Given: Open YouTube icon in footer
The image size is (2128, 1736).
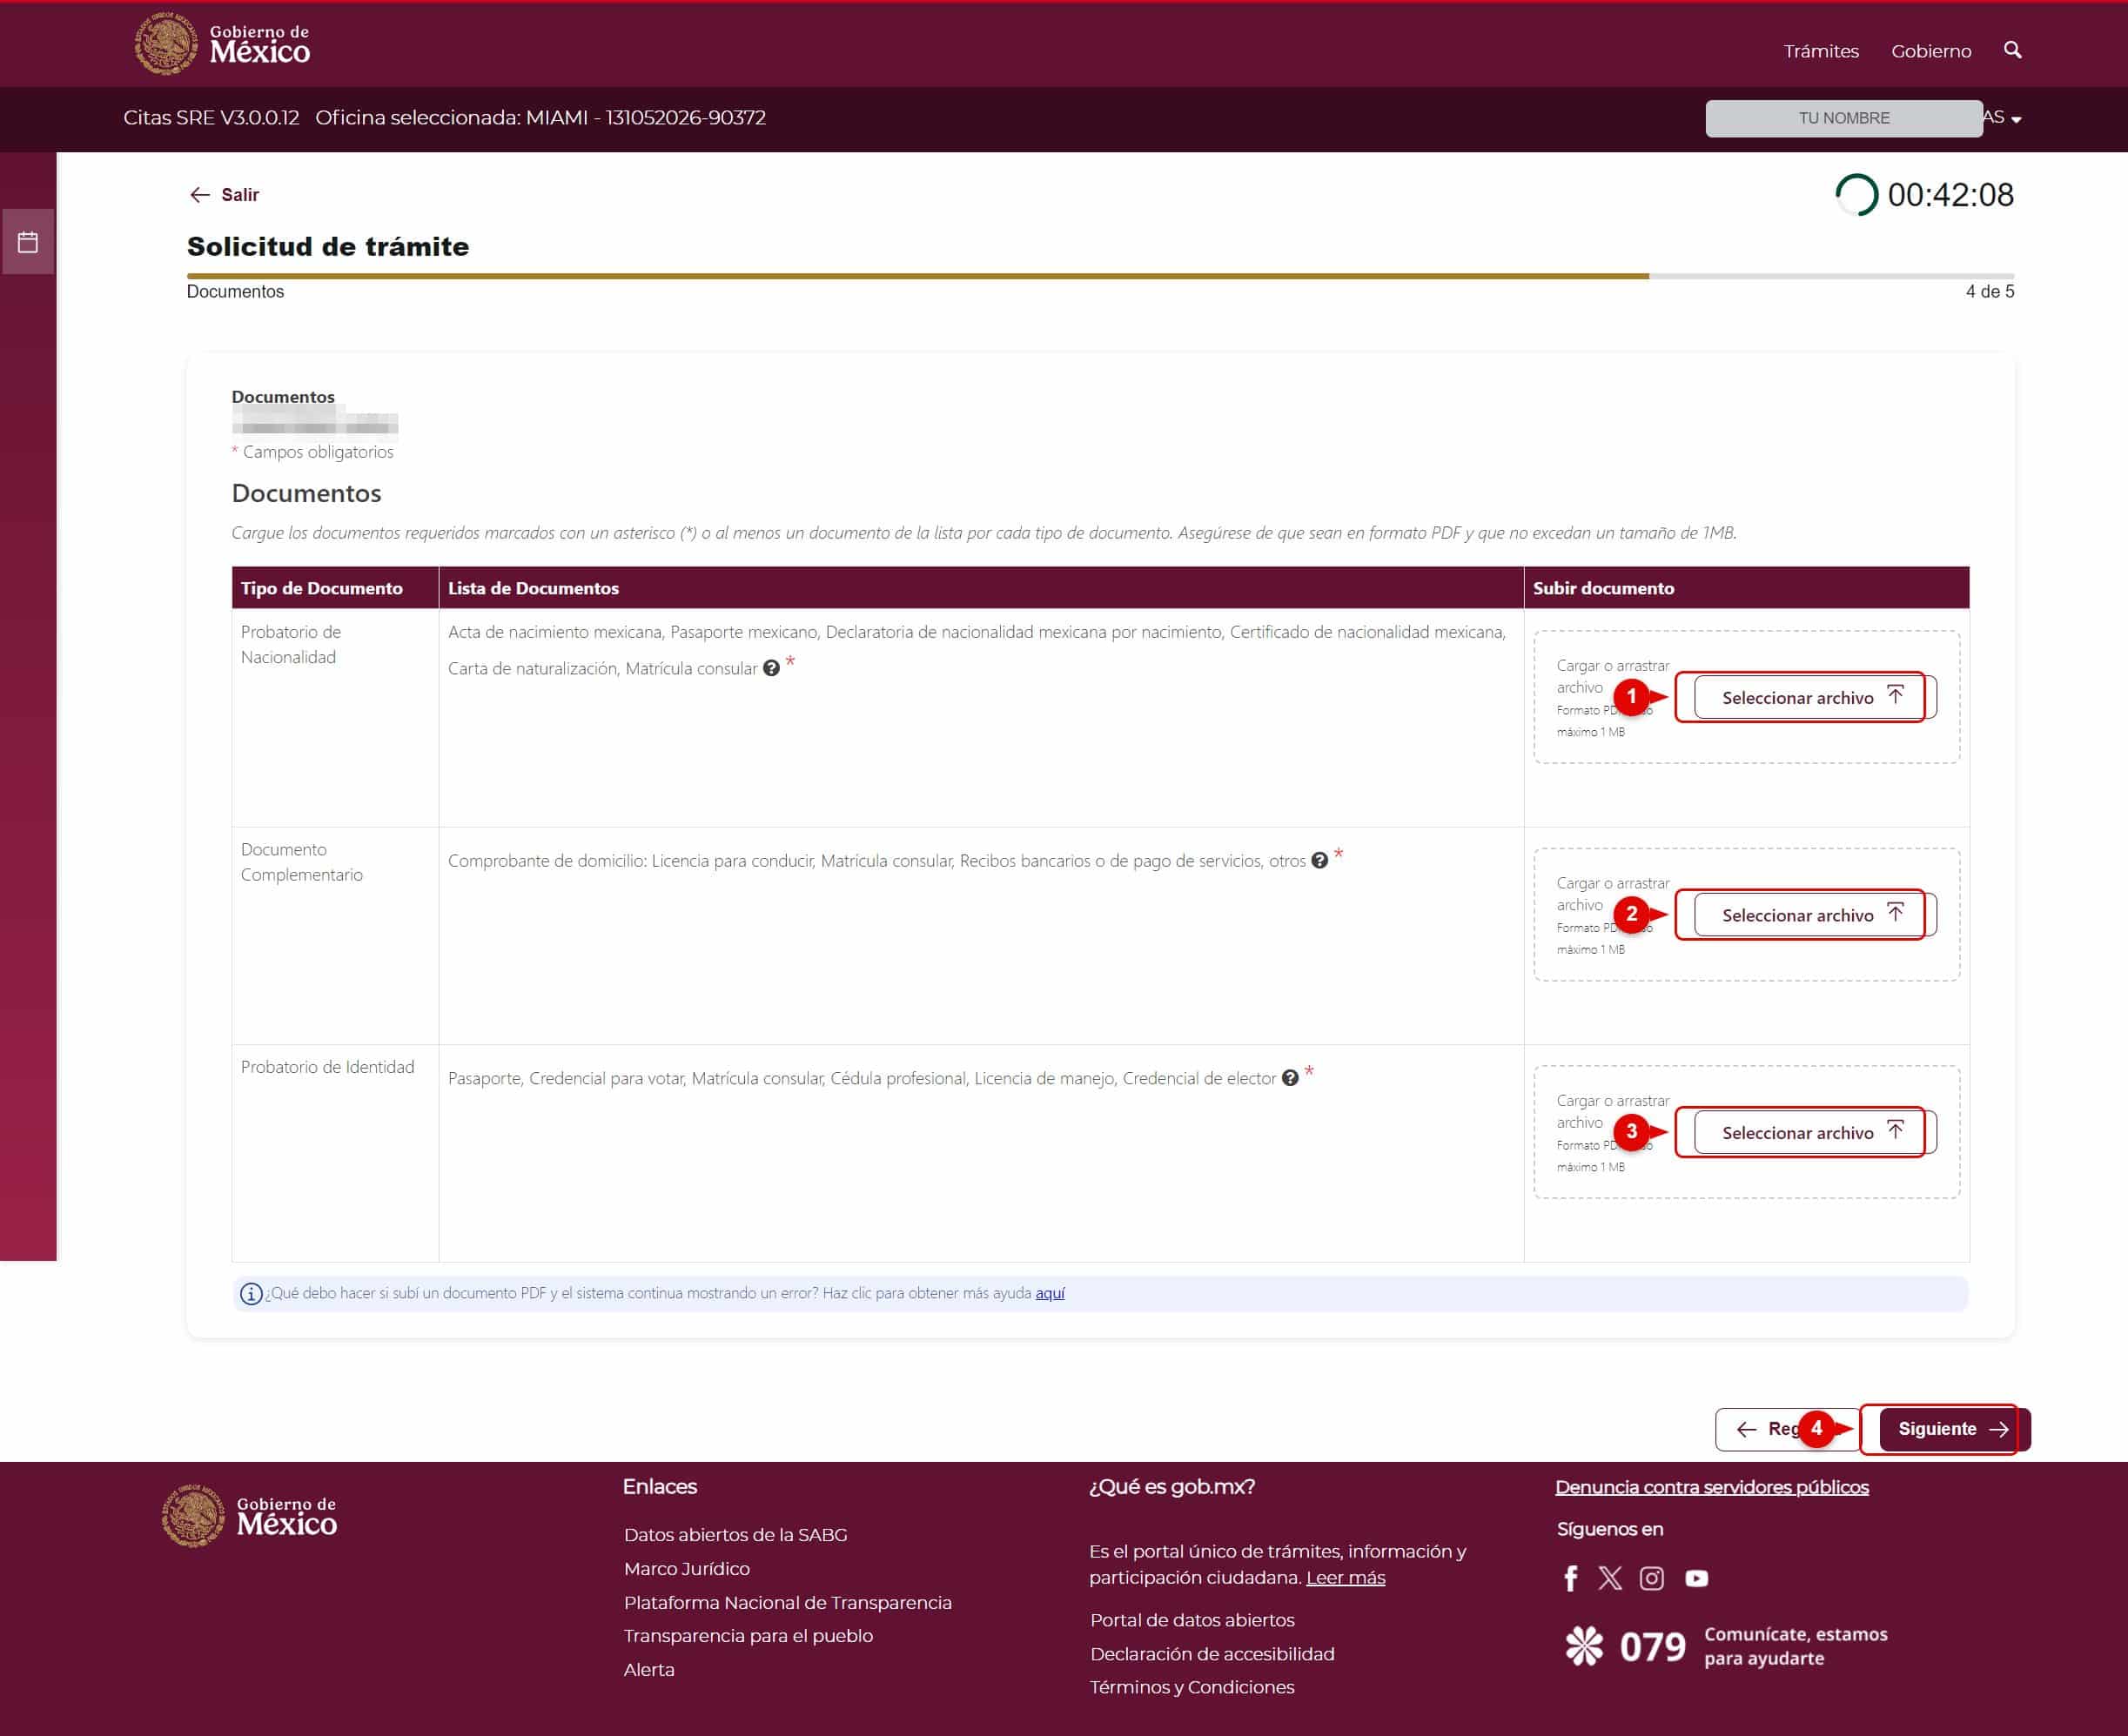Looking at the screenshot, I should (x=1697, y=1578).
